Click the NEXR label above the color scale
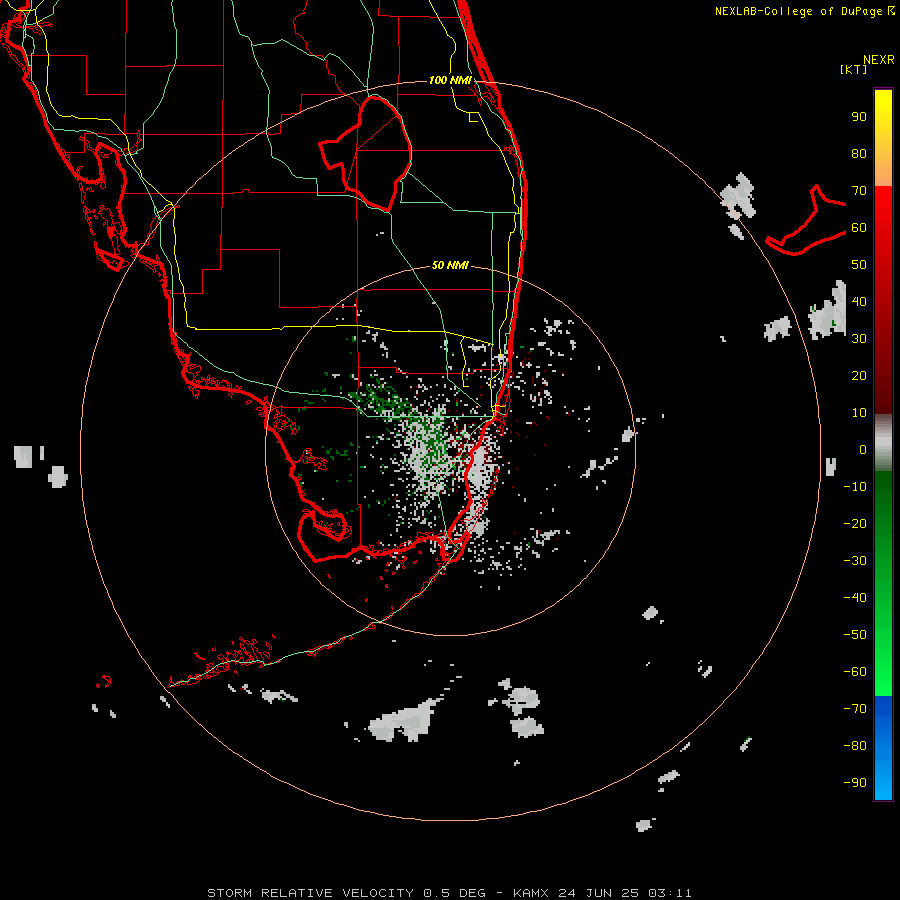900x900 pixels. (878, 60)
